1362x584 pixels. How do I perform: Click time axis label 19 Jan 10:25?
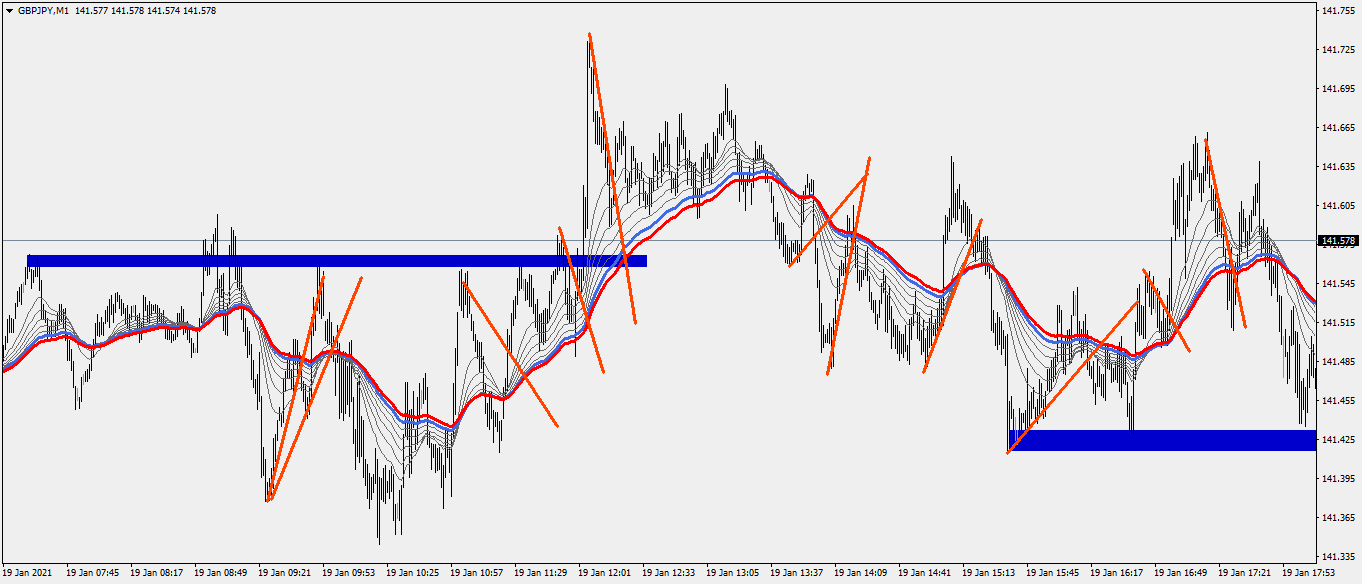click(413, 573)
